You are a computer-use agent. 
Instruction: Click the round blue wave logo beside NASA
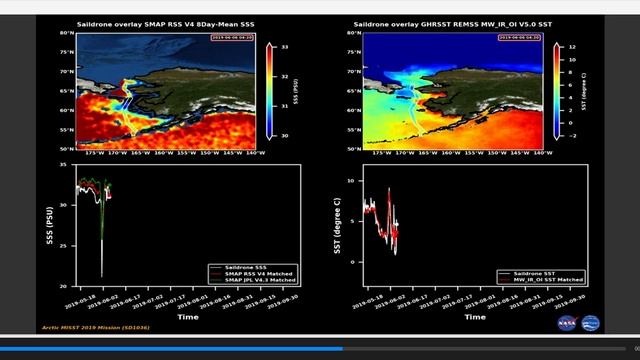click(590, 323)
